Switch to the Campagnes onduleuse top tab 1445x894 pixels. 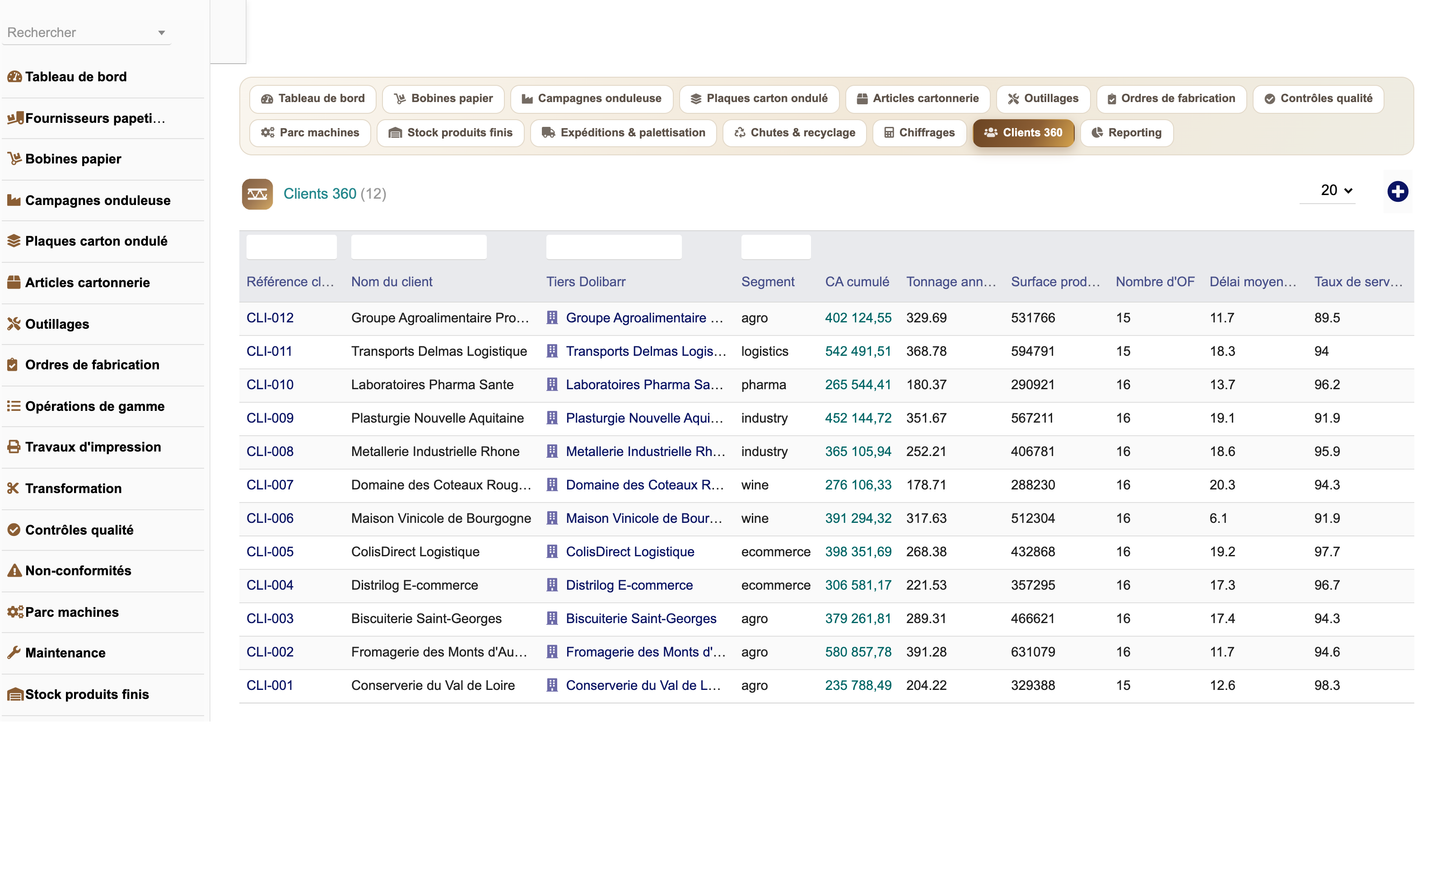click(x=592, y=99)
